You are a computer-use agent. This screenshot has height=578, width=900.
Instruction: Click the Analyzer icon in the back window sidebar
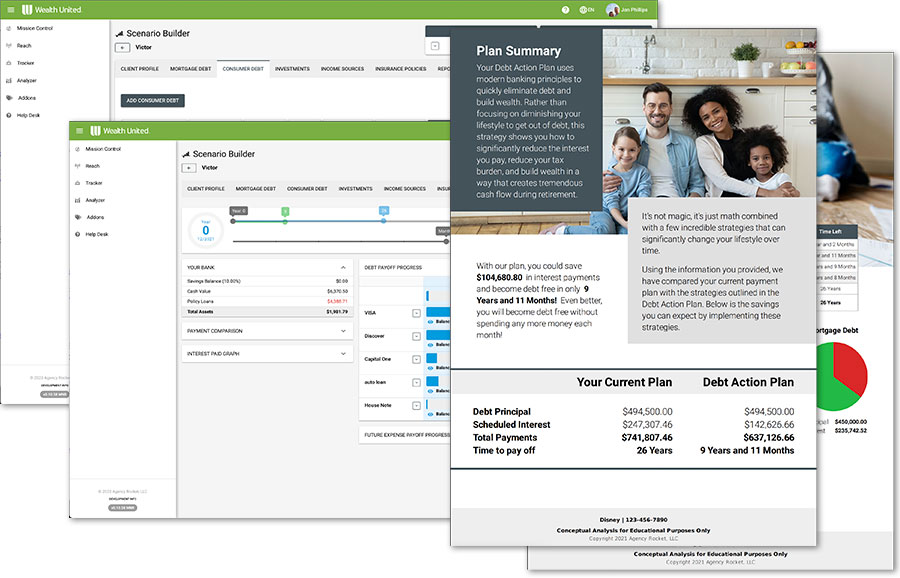(x=9, y=80)
